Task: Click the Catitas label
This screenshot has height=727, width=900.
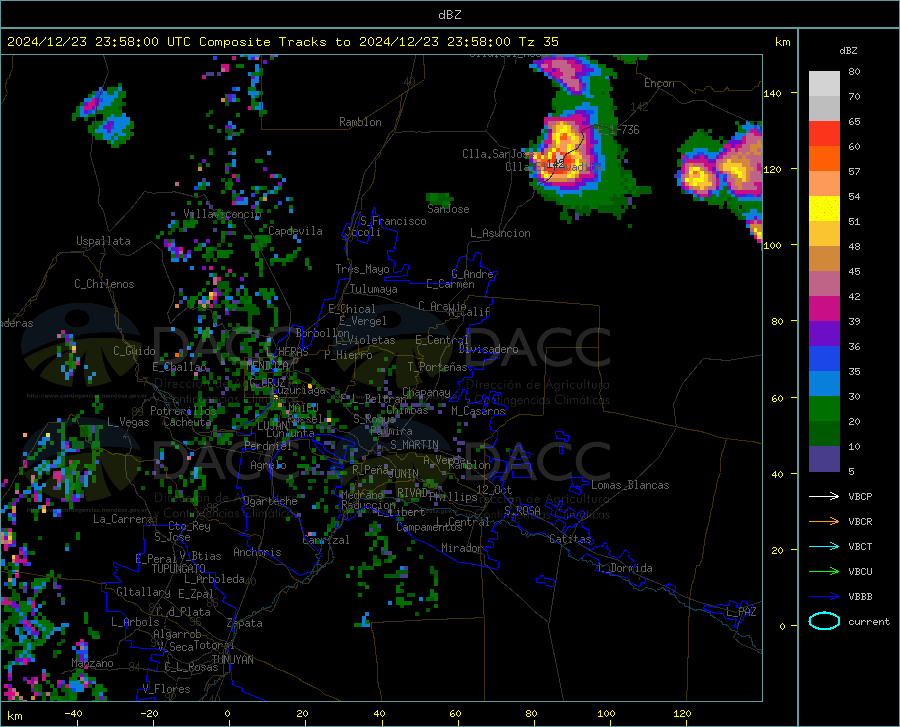Action: (x=570, y=539)
